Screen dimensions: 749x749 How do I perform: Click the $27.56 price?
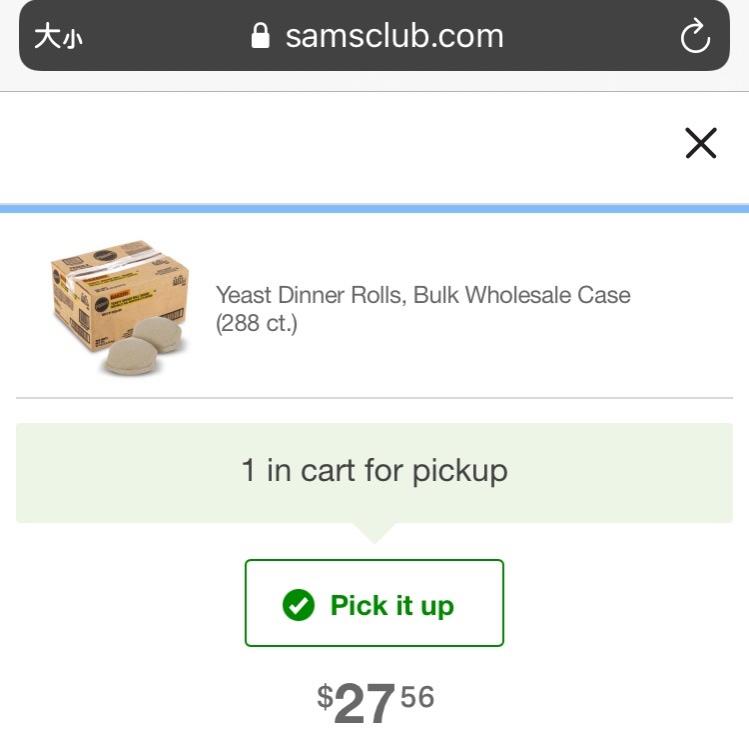coord(376,702)
